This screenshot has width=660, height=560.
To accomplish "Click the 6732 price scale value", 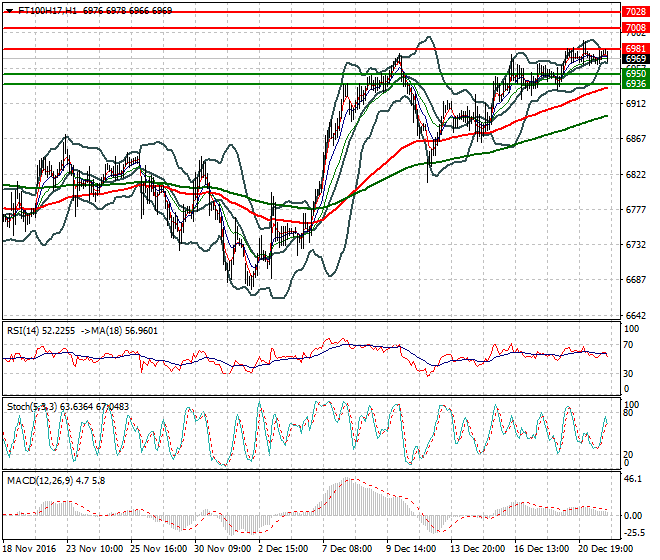I will click(636, 245).
